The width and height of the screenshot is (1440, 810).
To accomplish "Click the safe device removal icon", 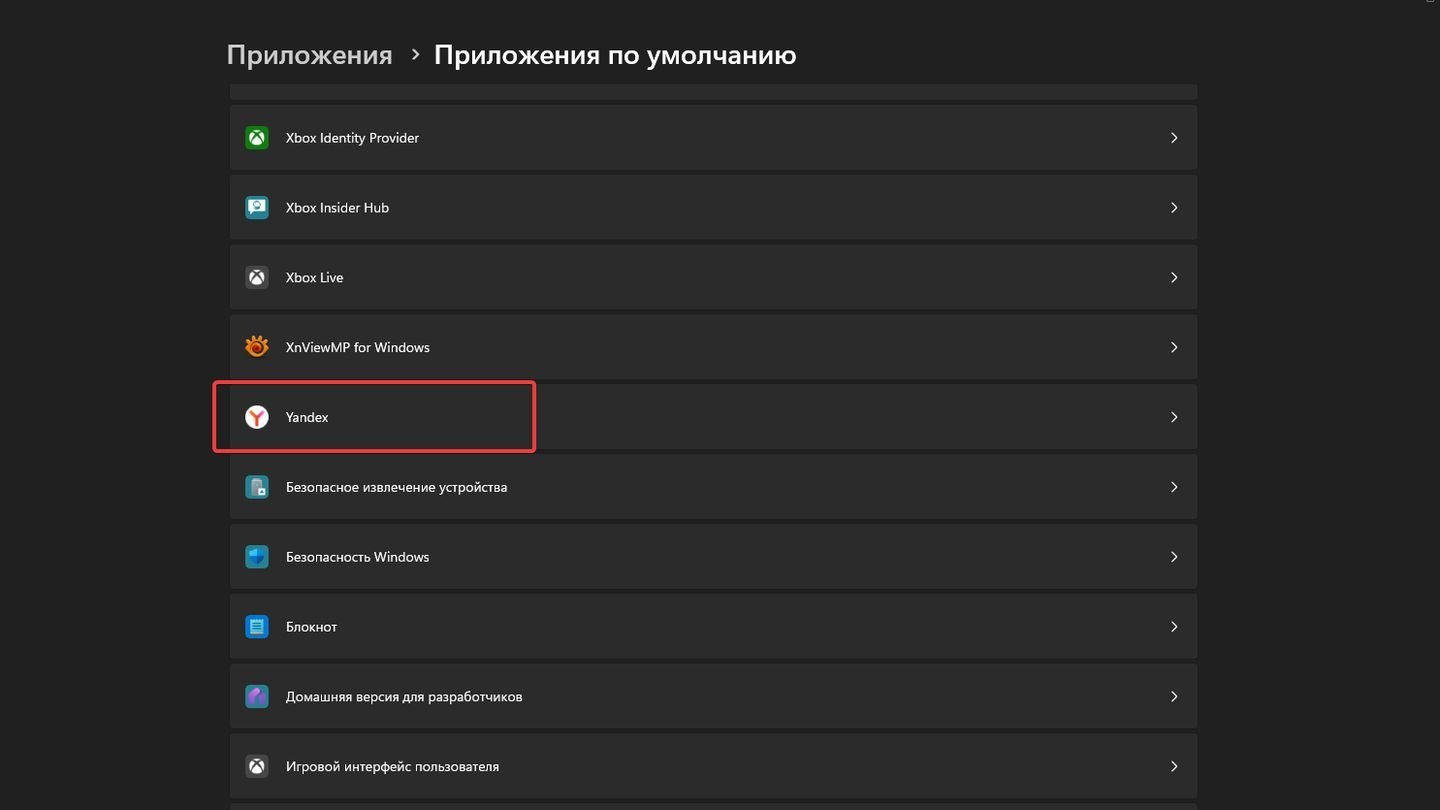I will point(257,487).
